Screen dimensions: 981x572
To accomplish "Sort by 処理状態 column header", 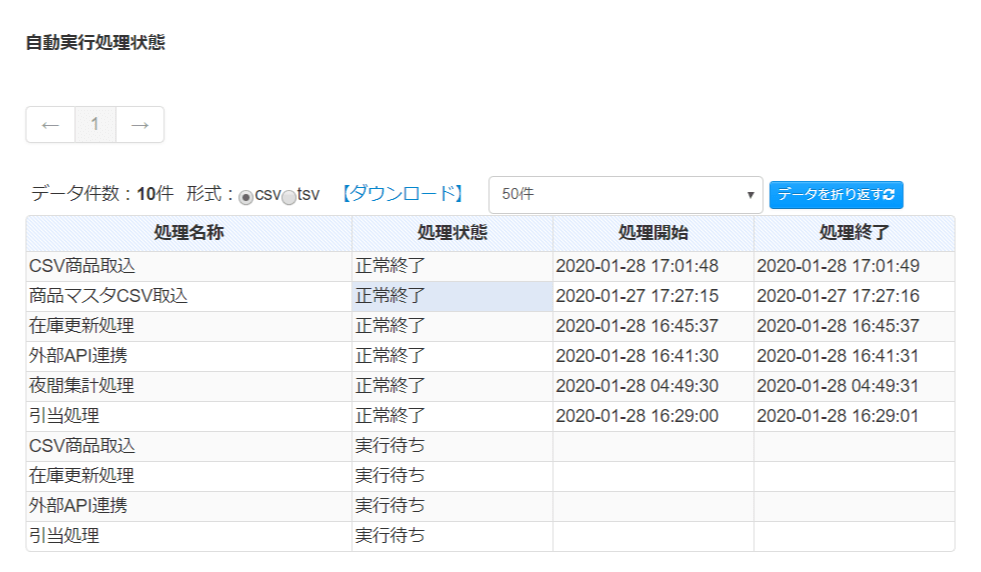I will coord(452,233).
